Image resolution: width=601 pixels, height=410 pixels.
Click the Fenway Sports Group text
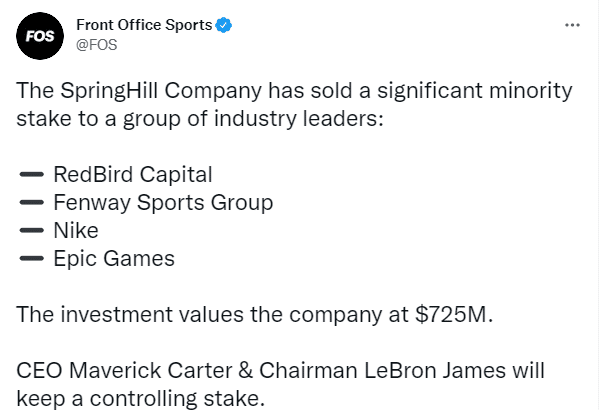(x=163, y=203)
